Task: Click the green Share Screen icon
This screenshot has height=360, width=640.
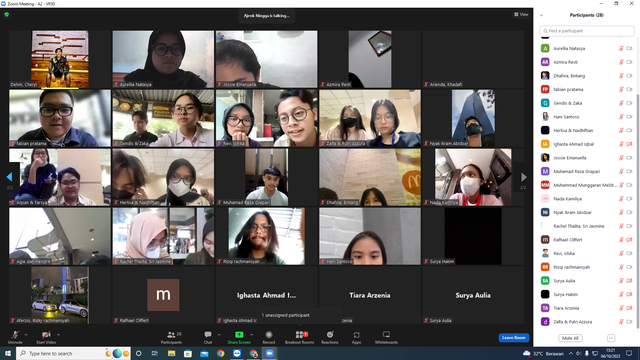Action: (239, 335)
